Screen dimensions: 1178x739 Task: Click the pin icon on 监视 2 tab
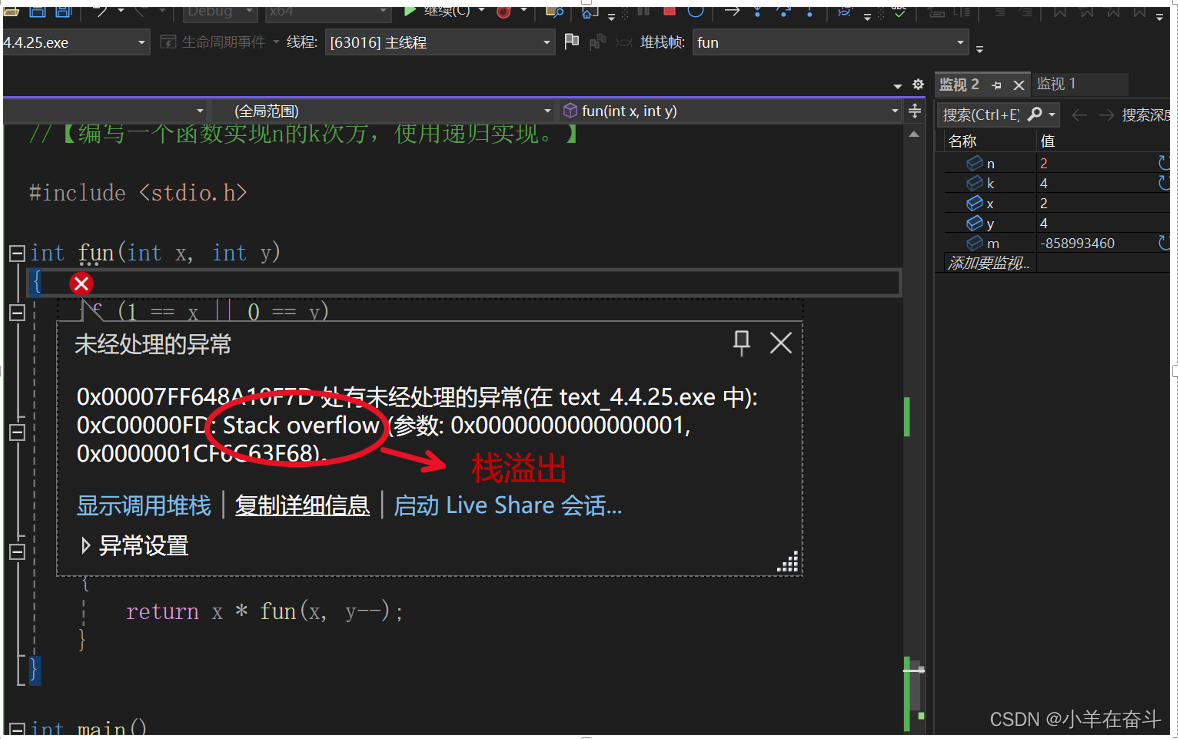996,85
